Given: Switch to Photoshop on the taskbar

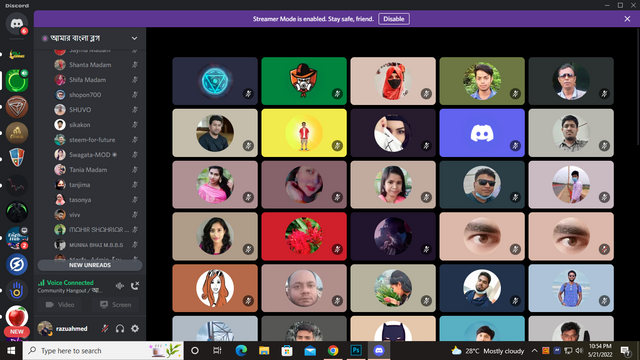Looking at the screenshot, I should [x=356, y=351].
